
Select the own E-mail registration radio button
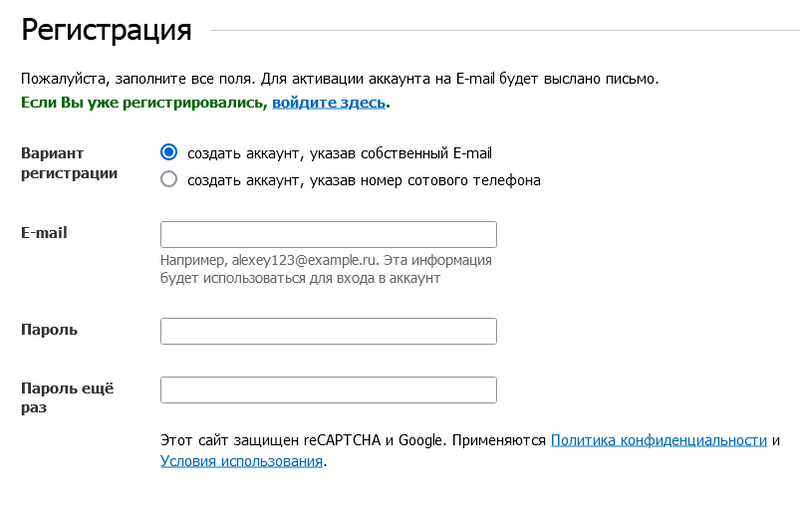point(169,153)
